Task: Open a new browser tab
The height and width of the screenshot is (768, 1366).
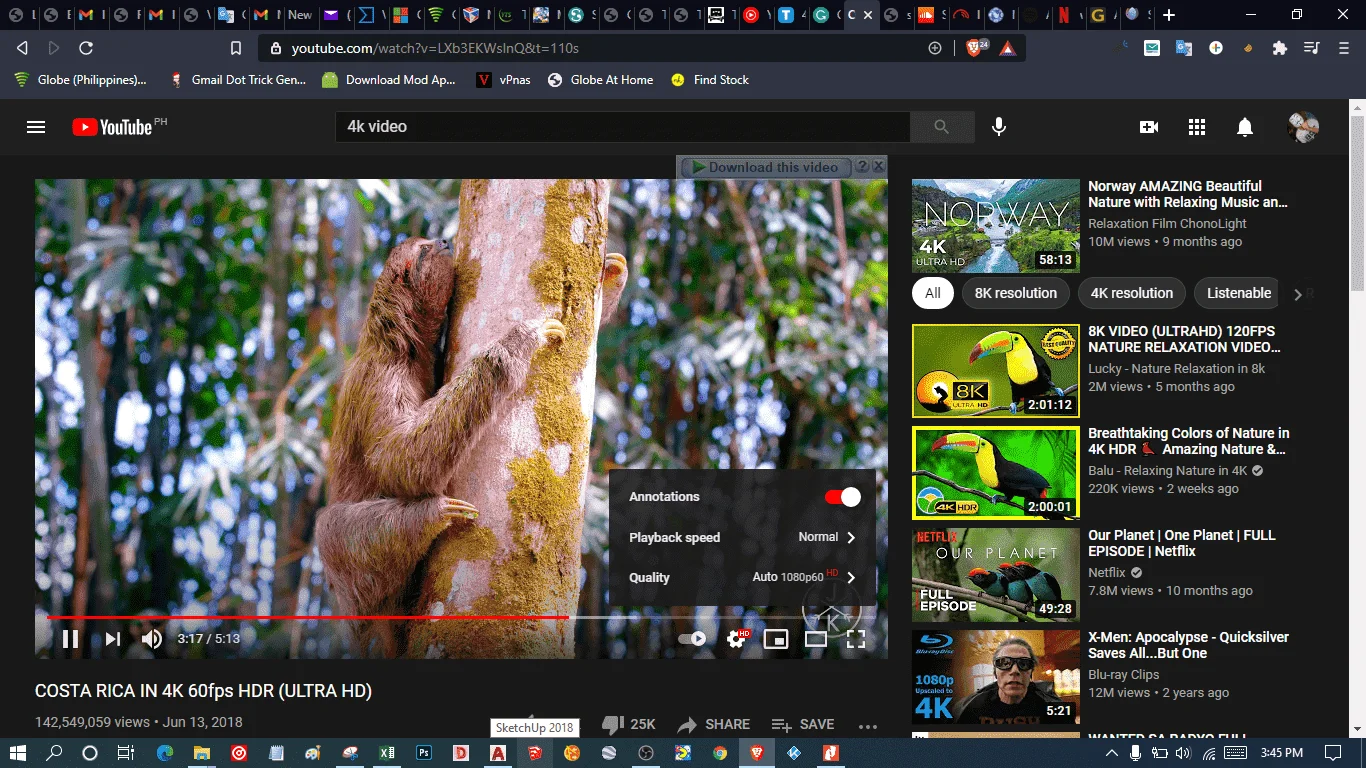Action: click(x=1169, y=15)
